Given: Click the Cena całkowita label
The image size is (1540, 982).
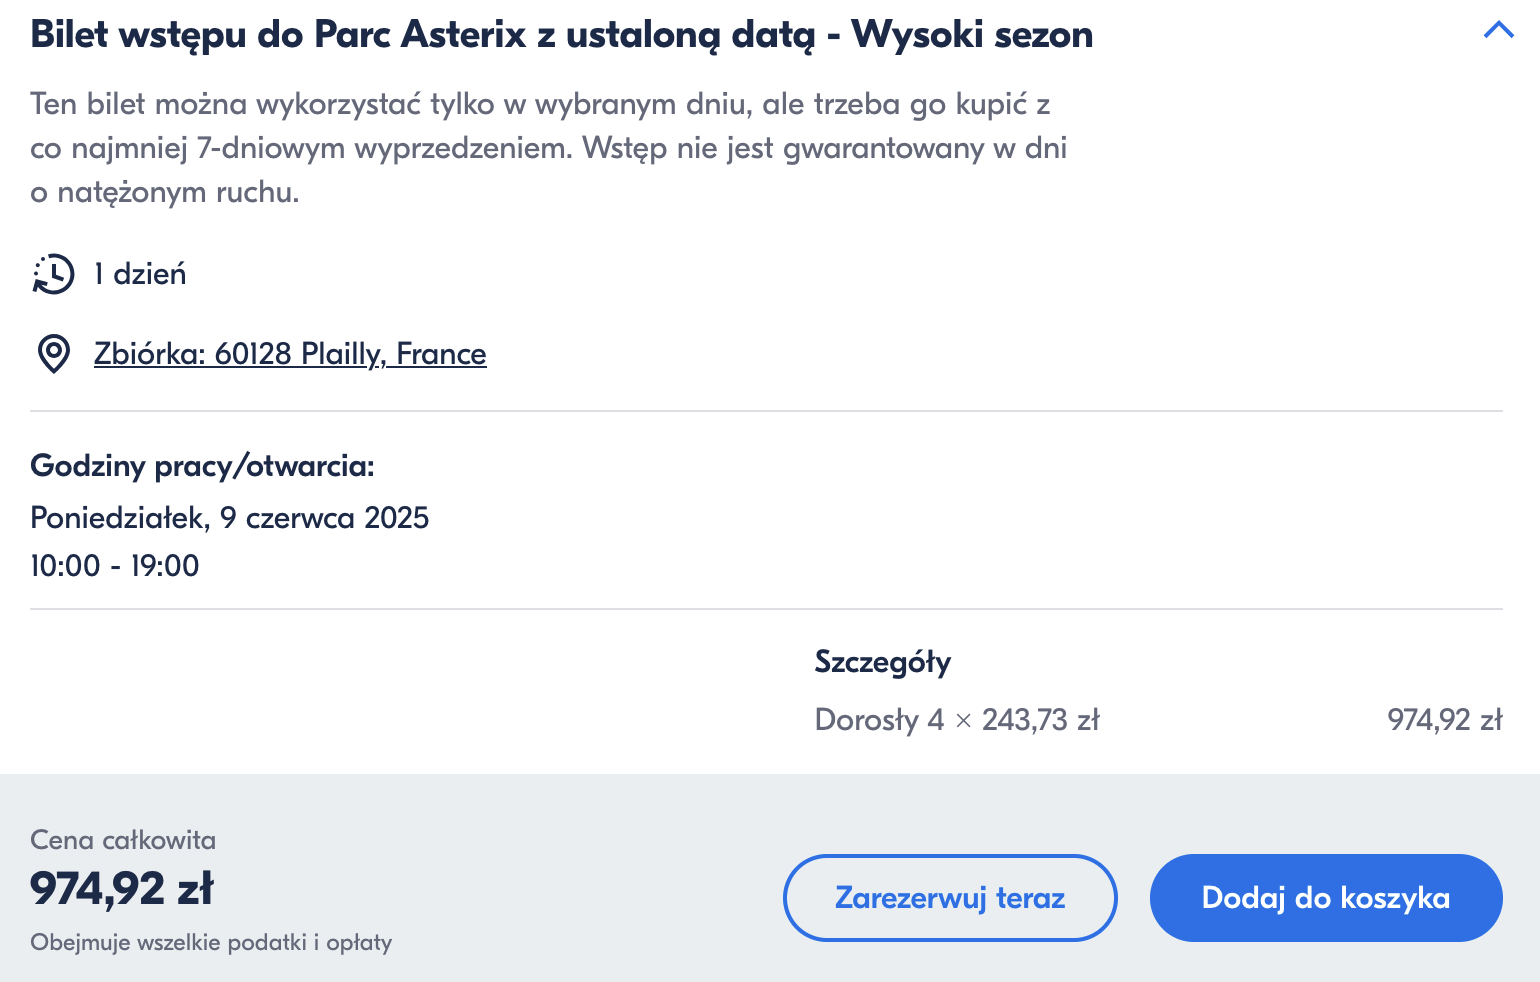Looking at the screenshot, I should [x=123, y=840].
